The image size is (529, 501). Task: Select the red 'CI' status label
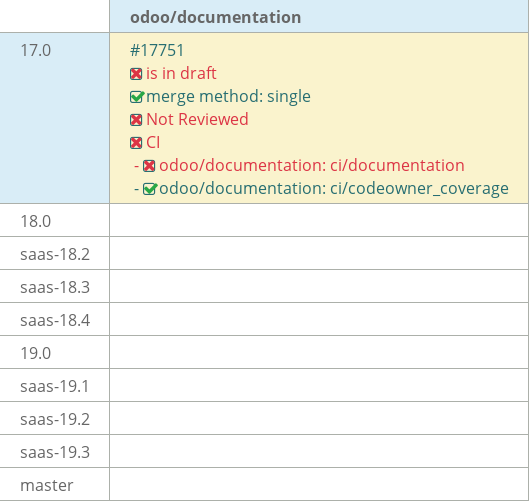[153, 142]
